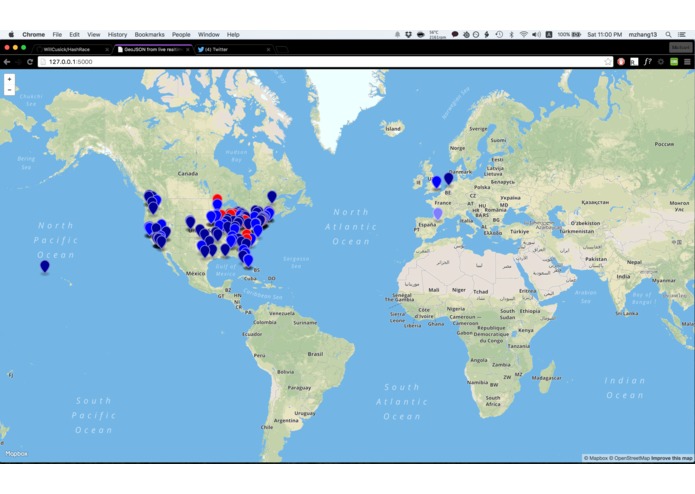The width and height of the screenshot is (695, 494).
Task: Click the Improve this map link
Action: point(672,458)
